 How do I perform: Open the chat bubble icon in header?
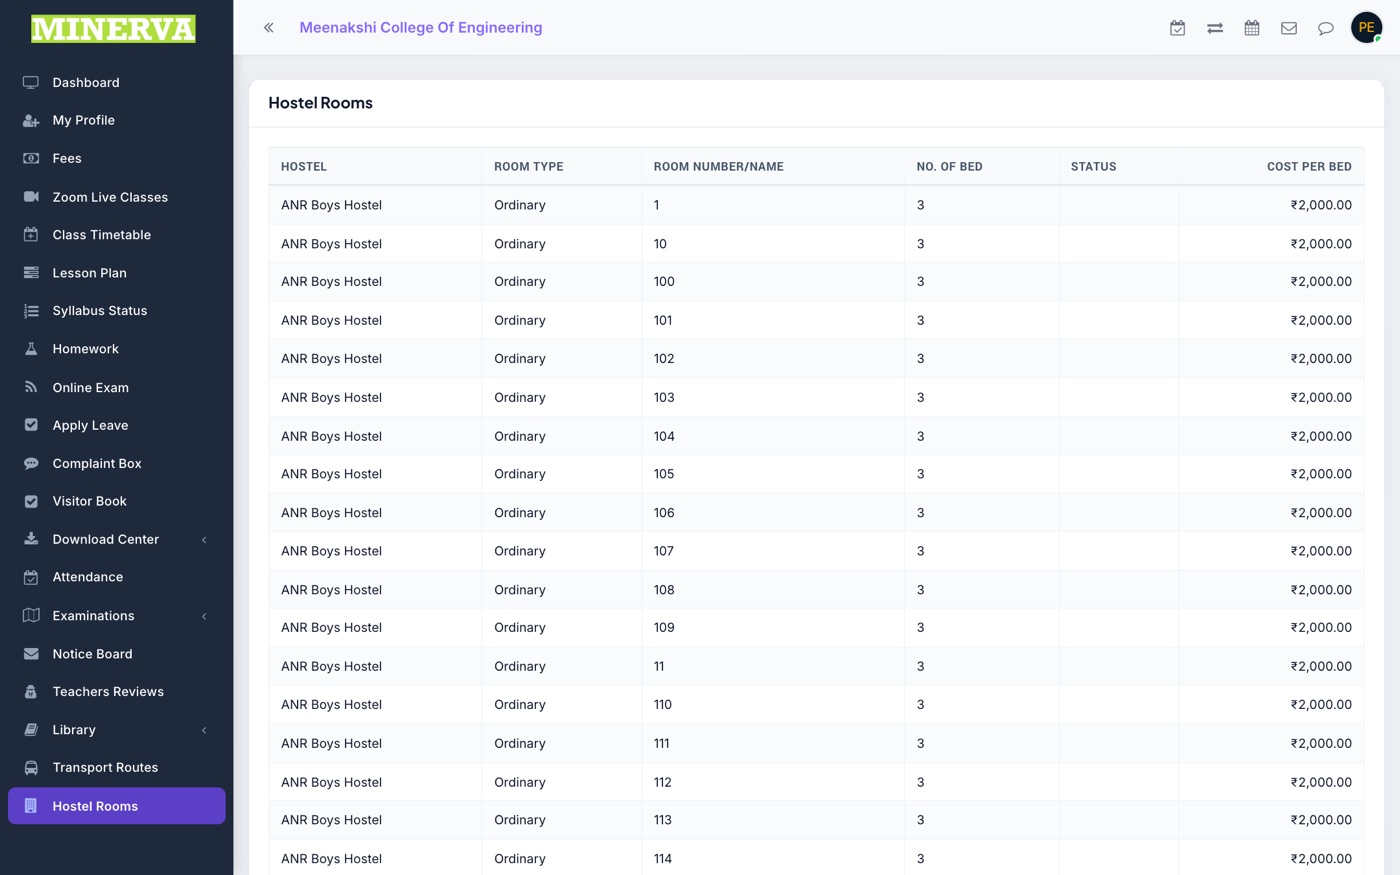tap(1326, 28)
